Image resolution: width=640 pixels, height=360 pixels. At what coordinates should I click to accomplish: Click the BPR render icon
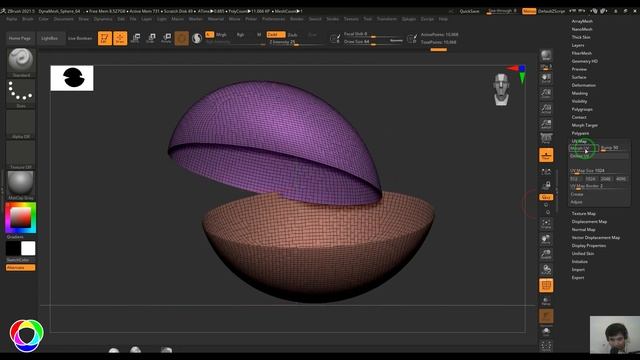546,56
